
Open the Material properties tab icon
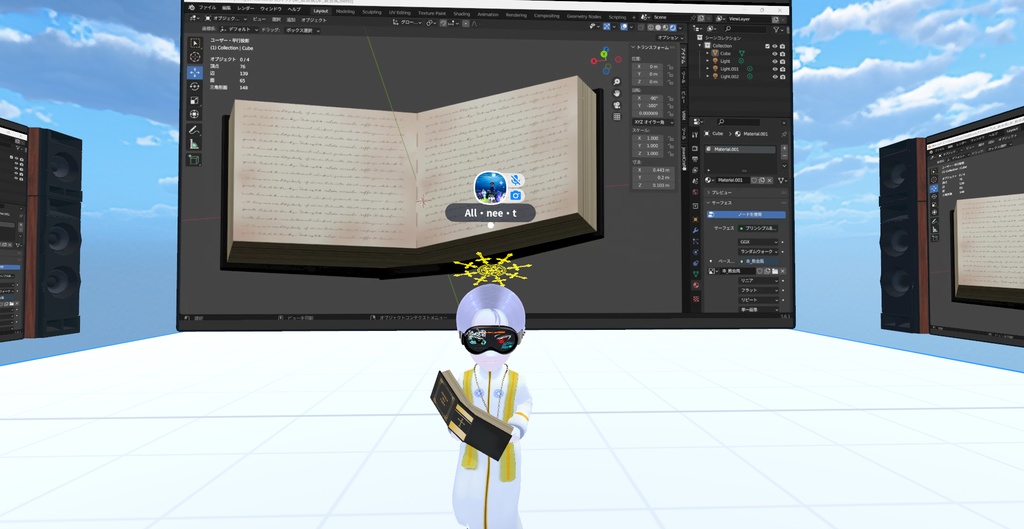point(696,285)
